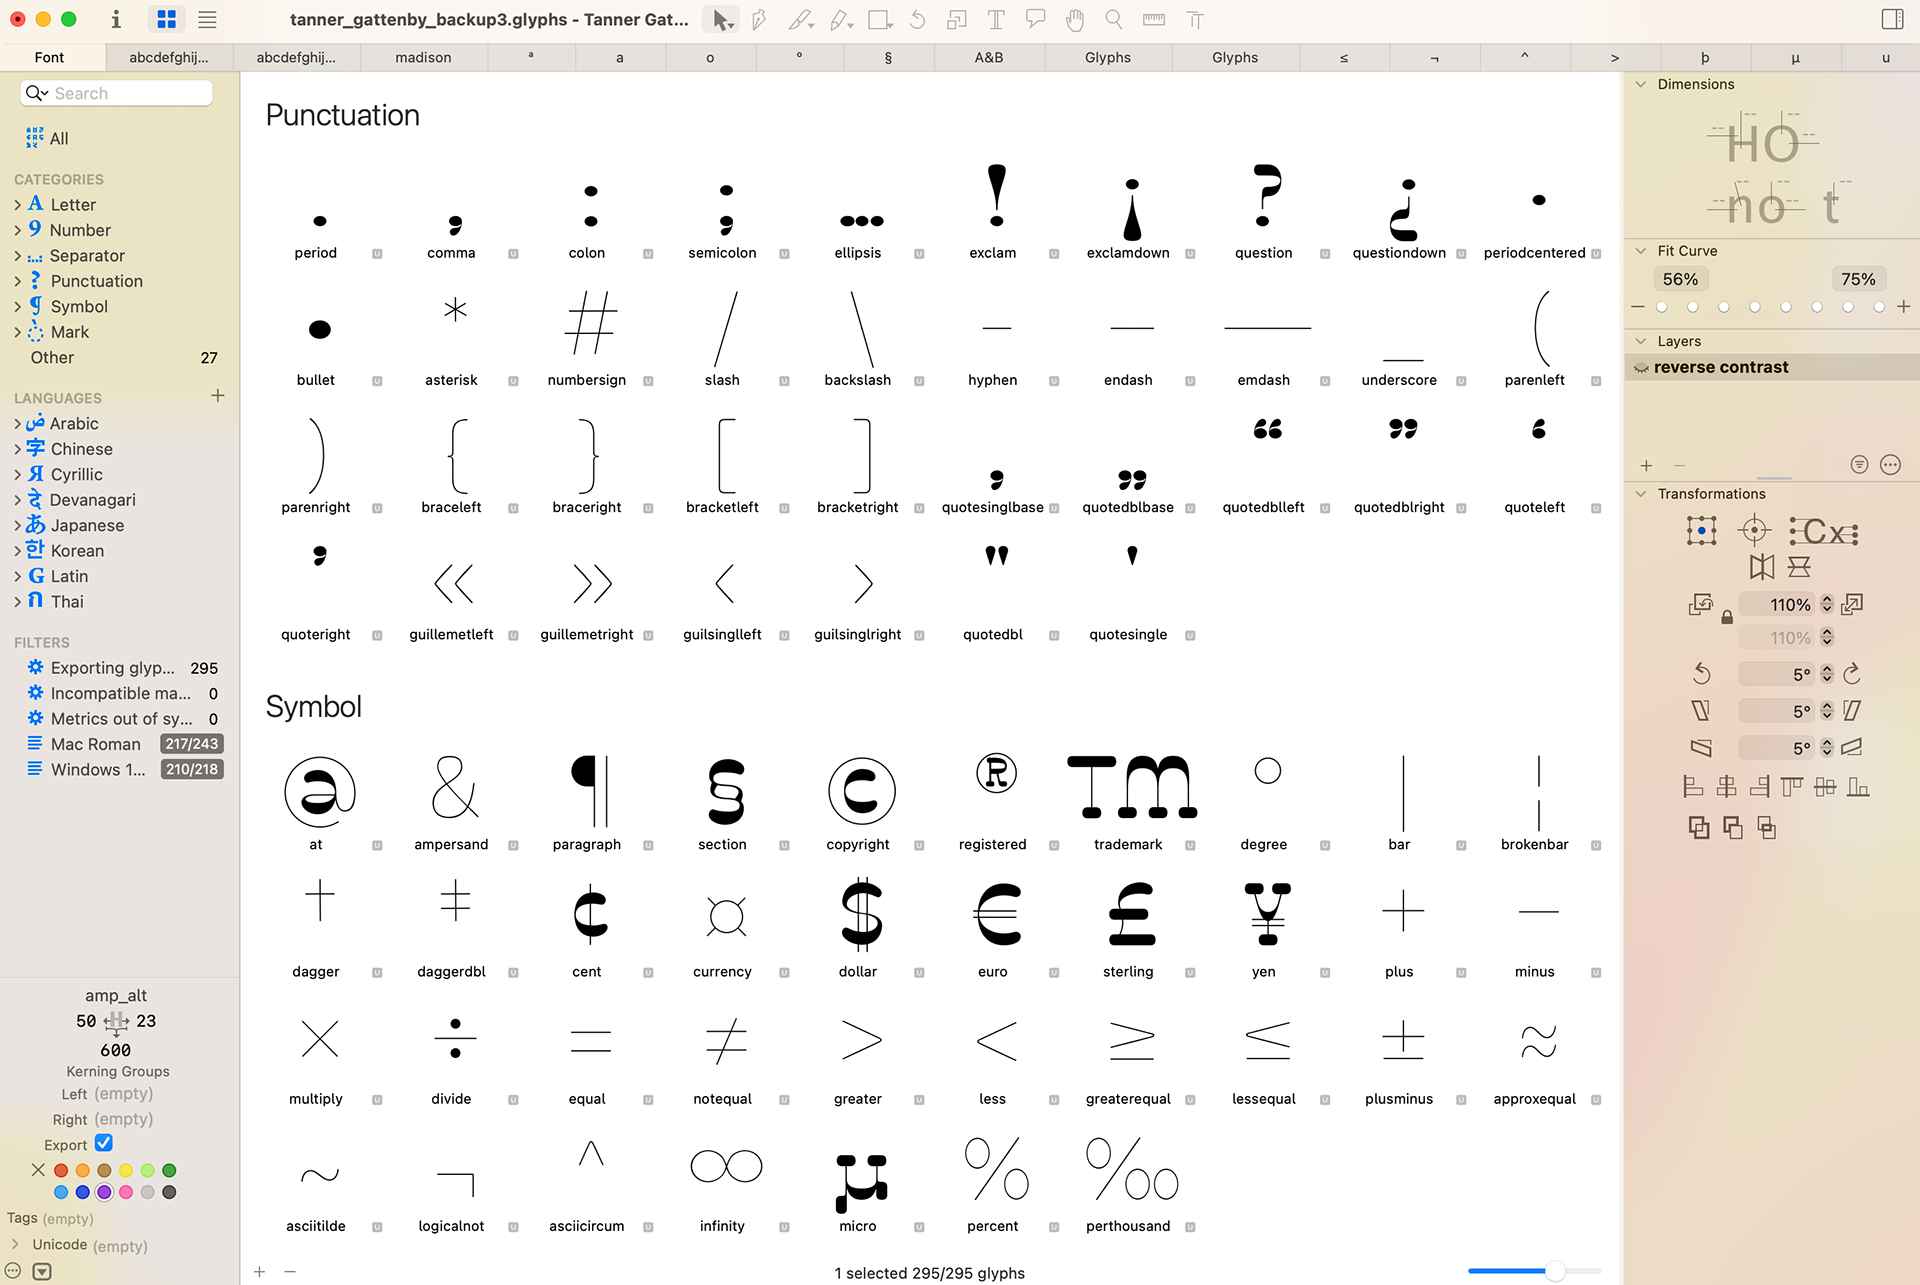Viewport: 1920px width, 1285px height.
Task: Select the Text tool
Action: tap(995, 19)
